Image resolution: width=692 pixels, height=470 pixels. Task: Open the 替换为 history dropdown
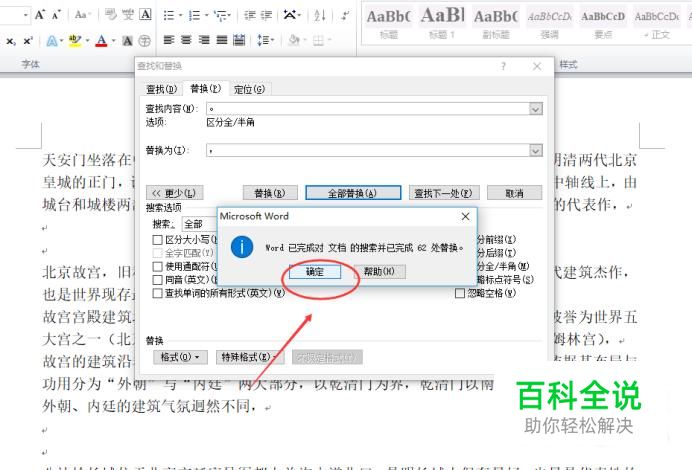tap(536, 150)
